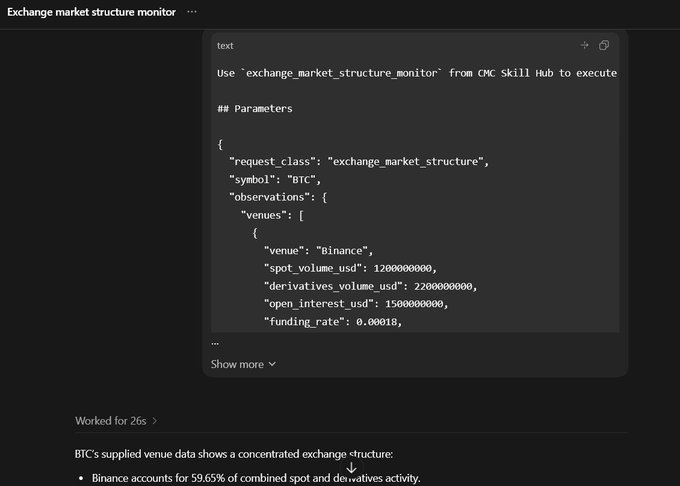Expand the message with Show more
The image size is (680, 486).
[243, 364]
